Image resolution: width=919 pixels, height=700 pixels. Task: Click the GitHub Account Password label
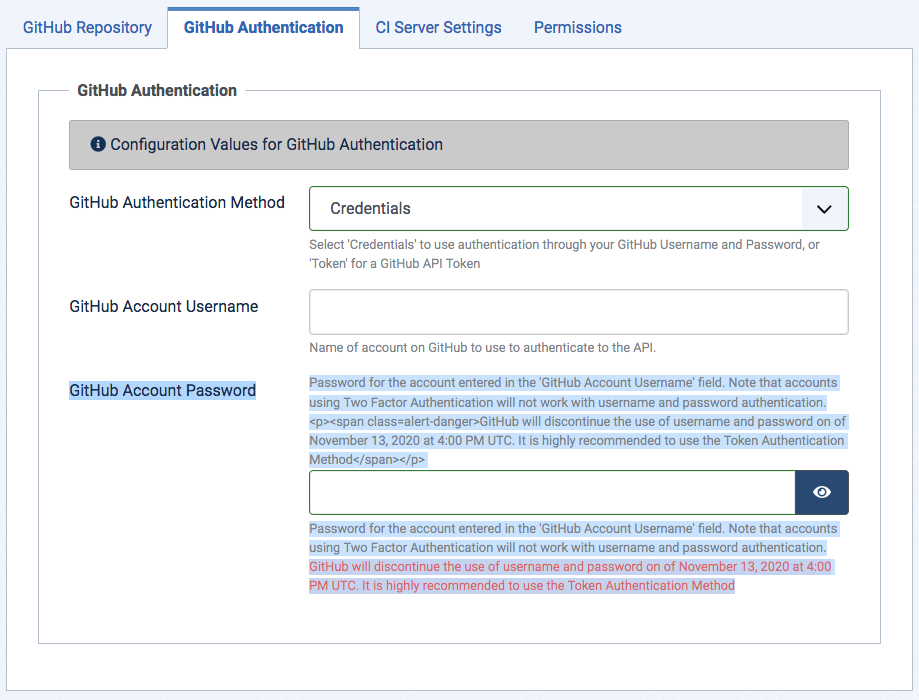pyautogui.click(x=162, y=390)
